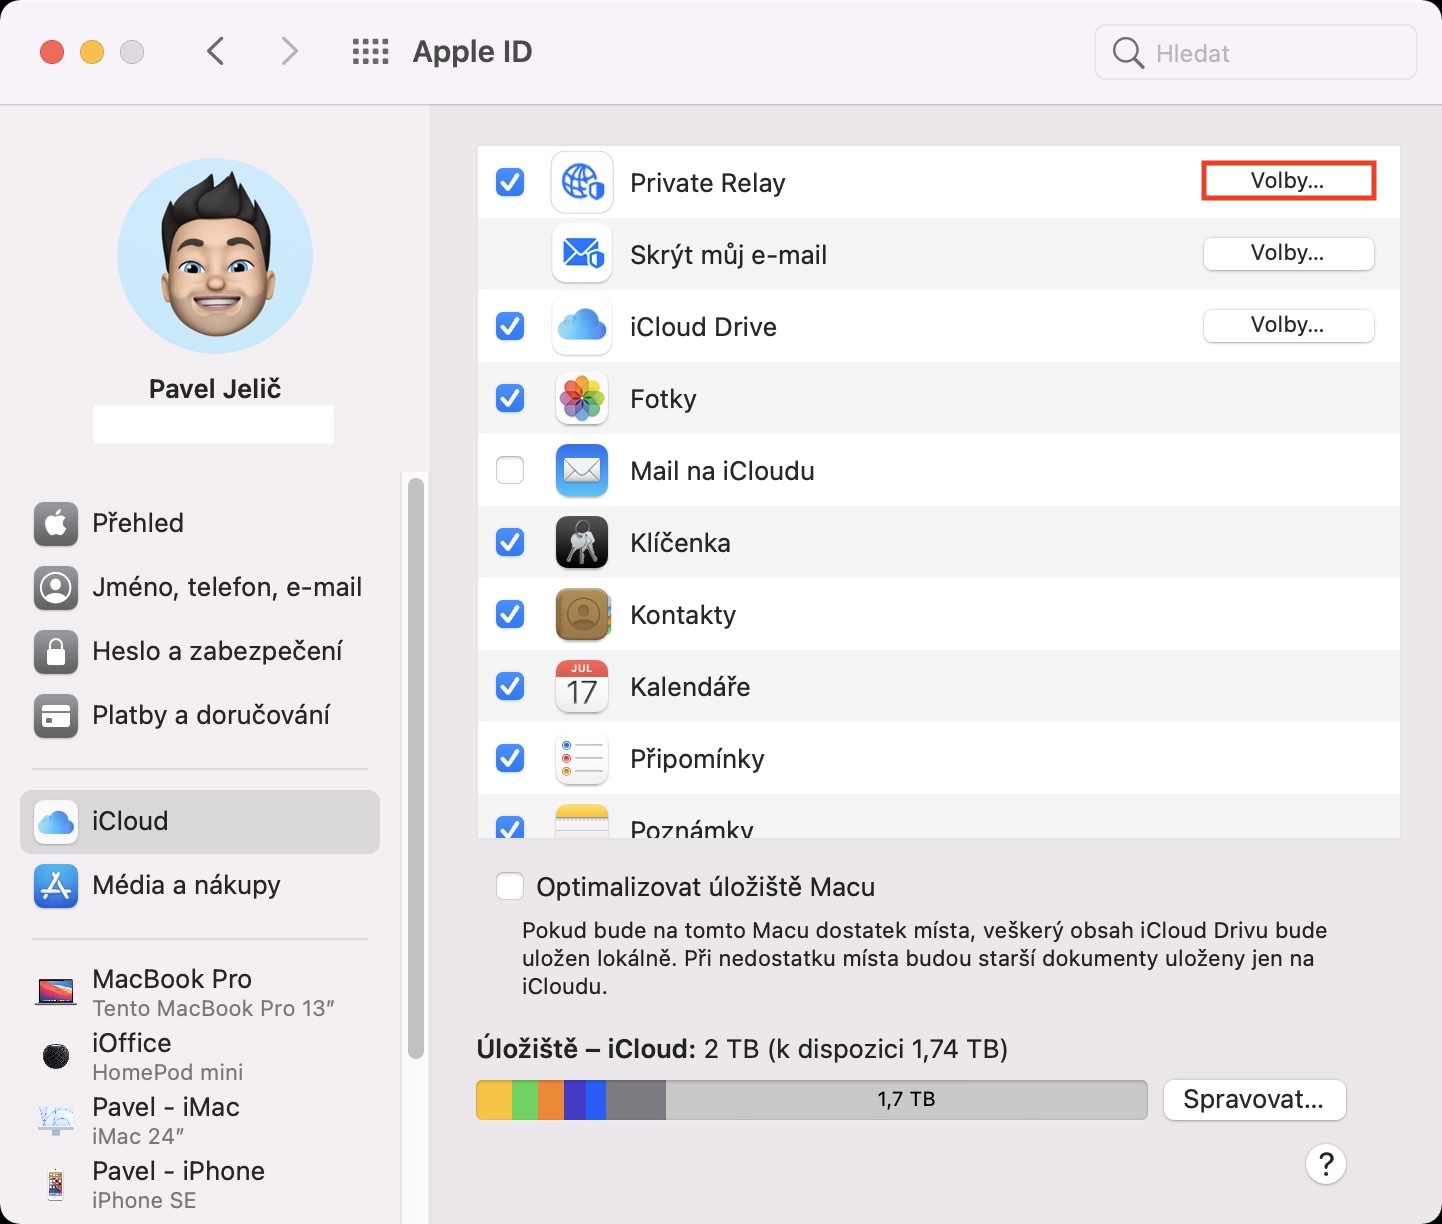The height and width of the screenshot is (1224, 1442).
Task: Select the Pavel - iMac device entry
Action: (200, 1120)
